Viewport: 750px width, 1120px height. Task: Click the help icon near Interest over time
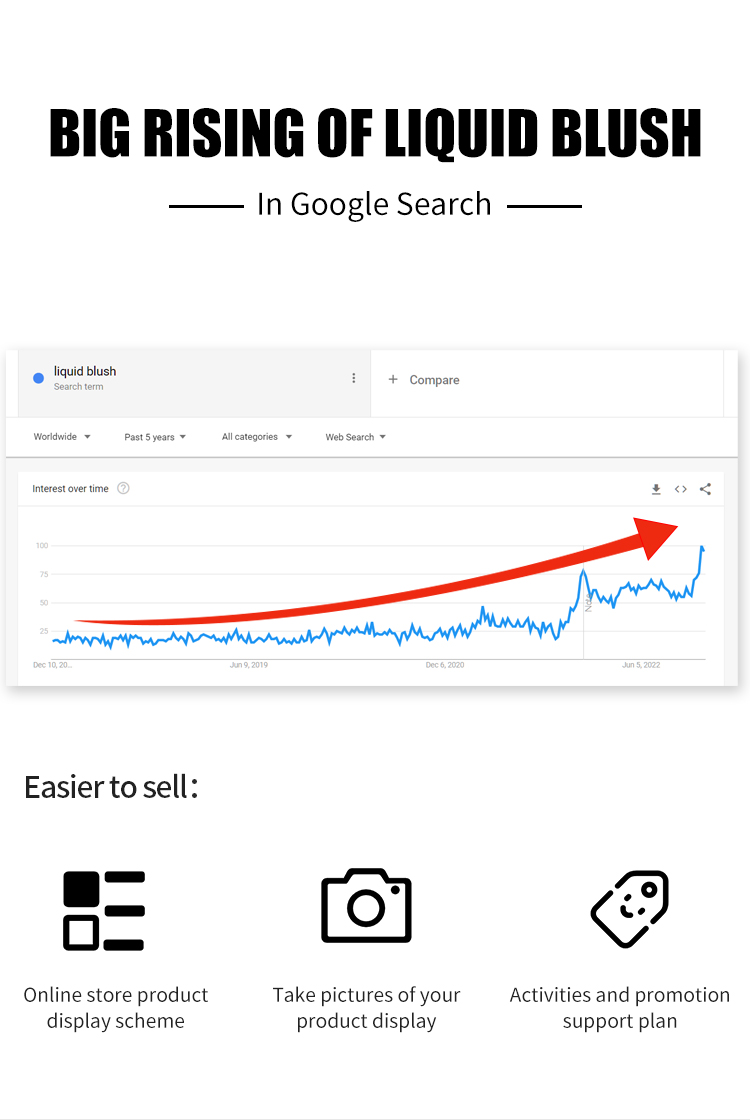[x=123, y=488]
